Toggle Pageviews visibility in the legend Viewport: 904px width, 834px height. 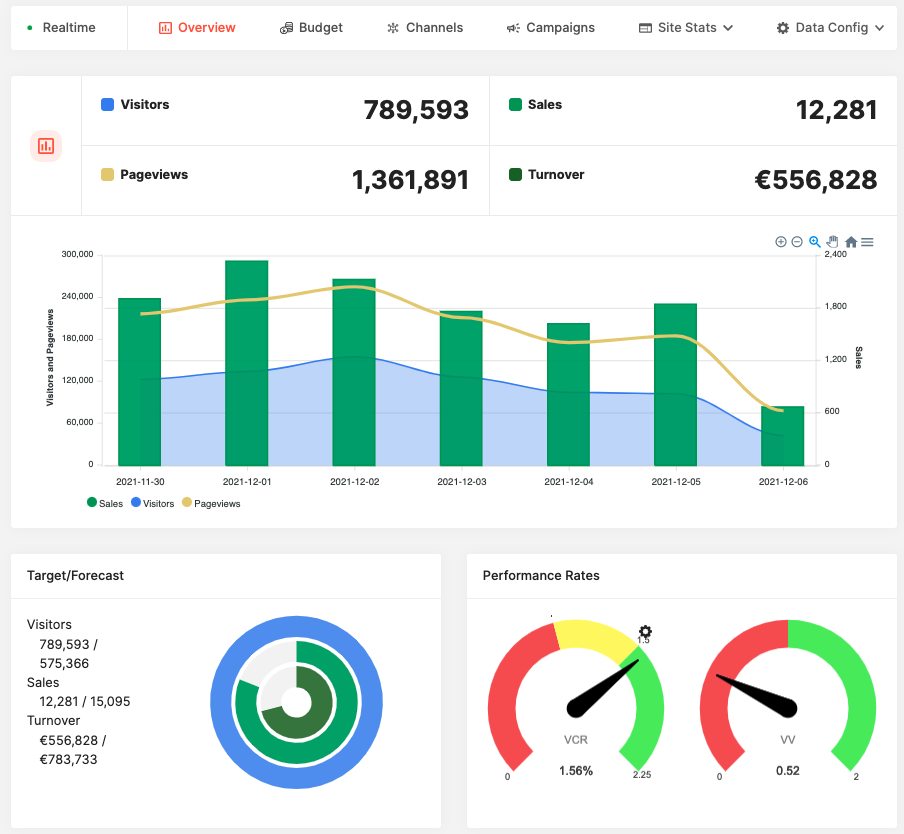point(211,503)
